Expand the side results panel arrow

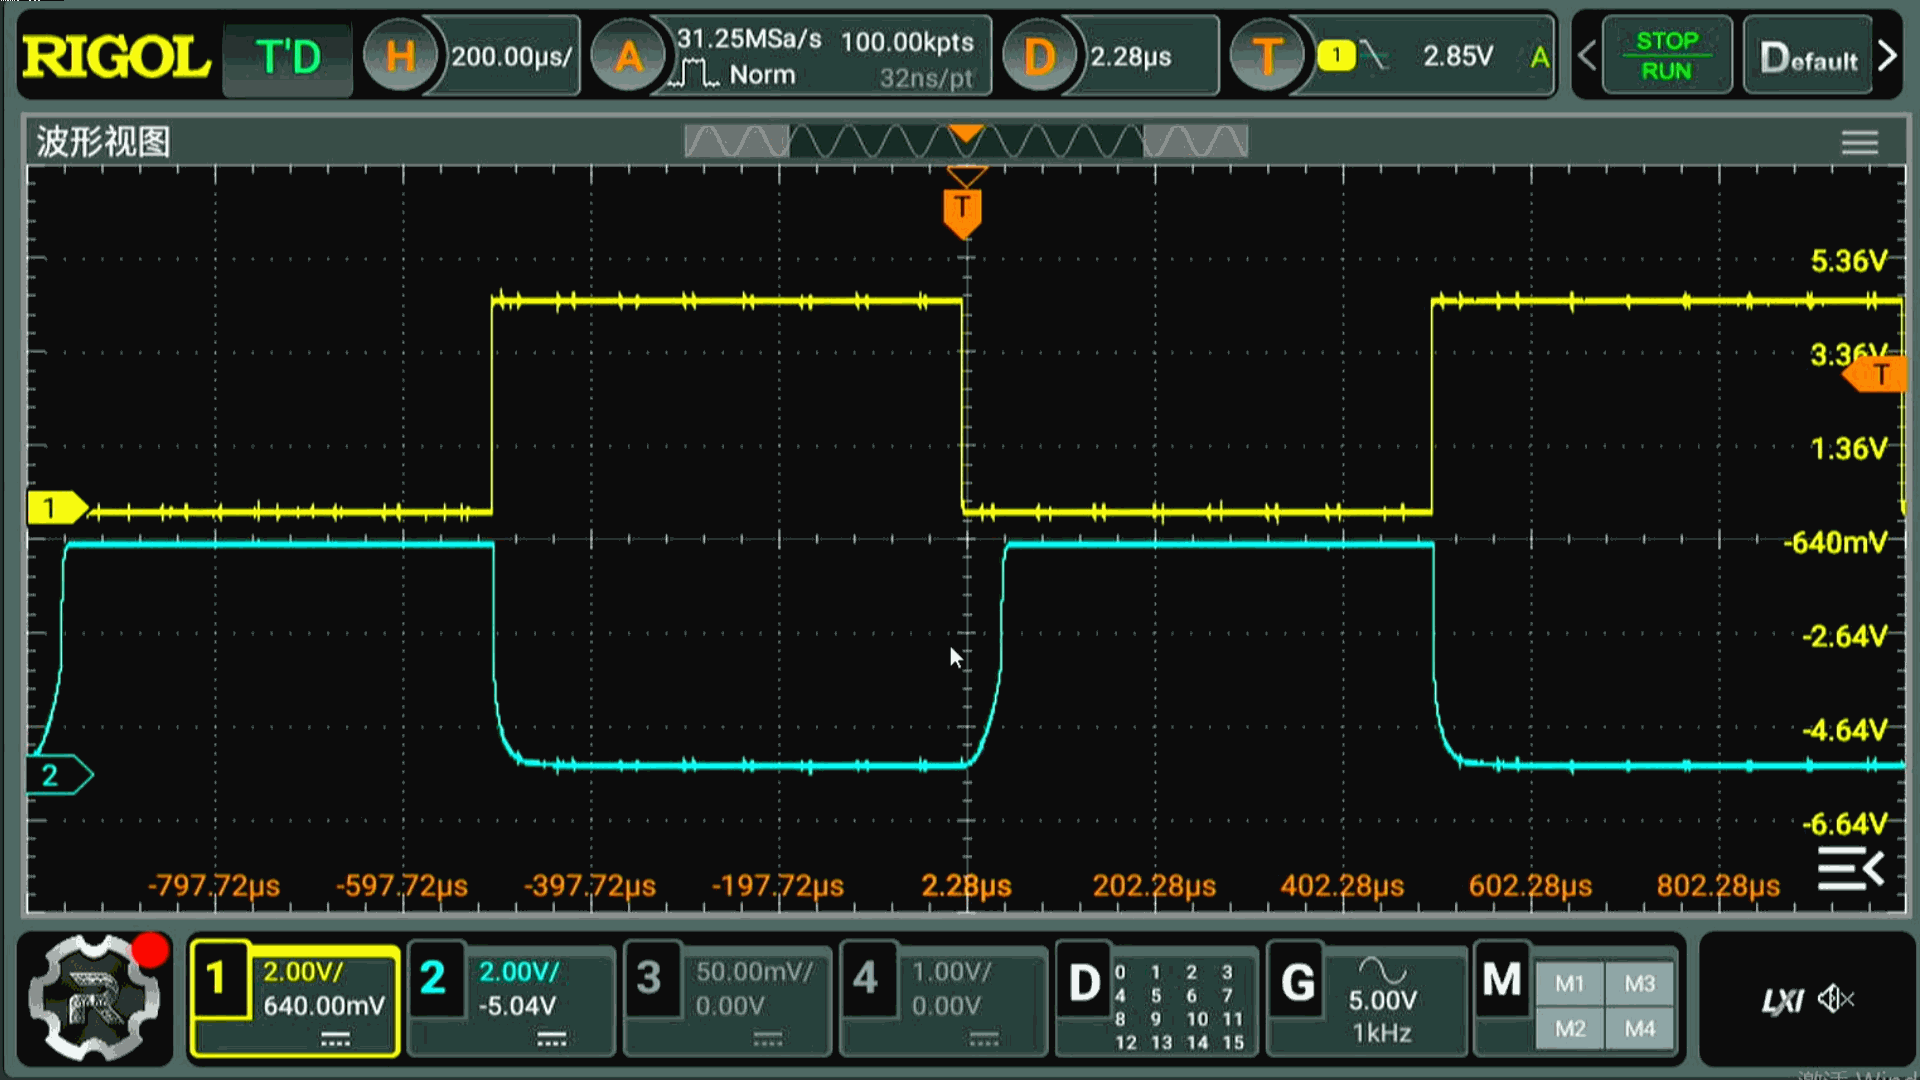tap(1851, 868)
